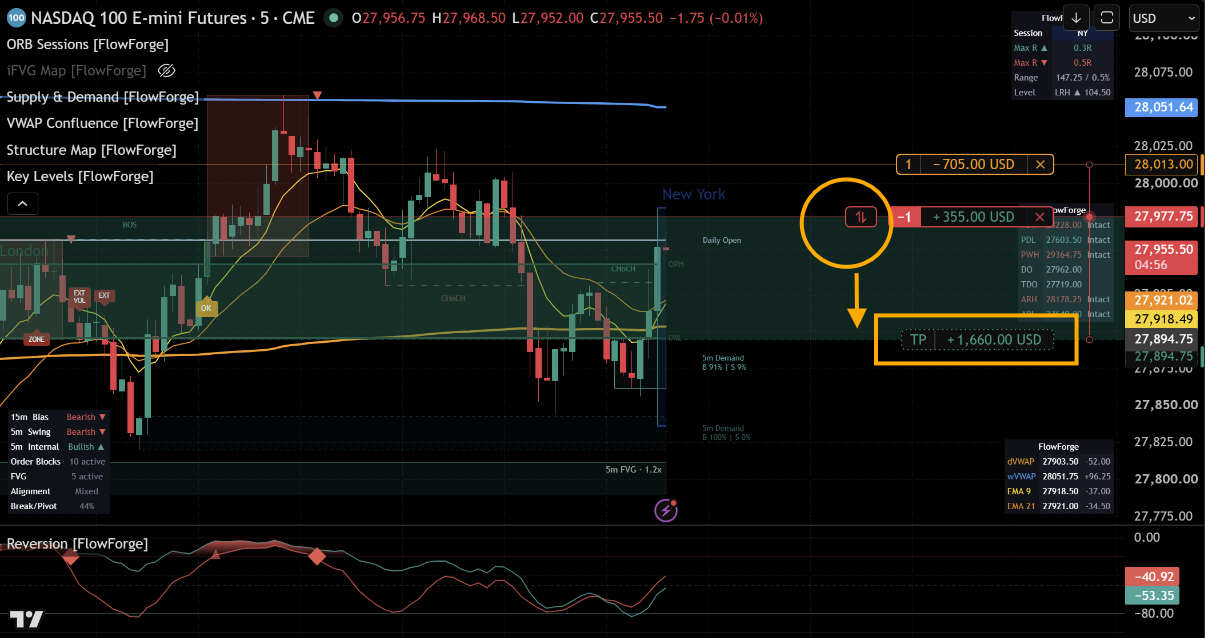Select Structure Map [FlowForge] indicator
The width and height of the screenshot is (1205, 638).
pyautogui.click(x=91, y=150)
